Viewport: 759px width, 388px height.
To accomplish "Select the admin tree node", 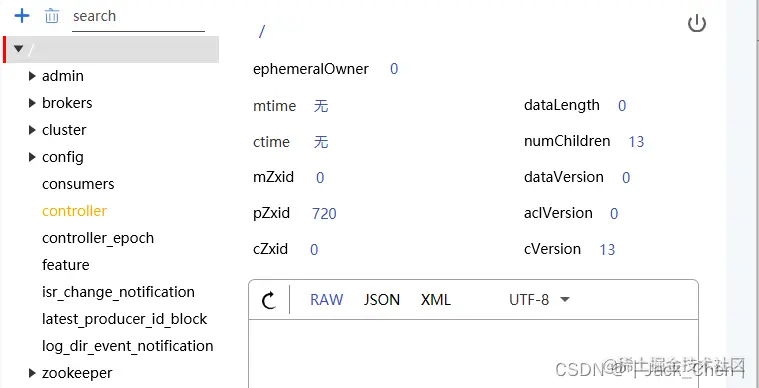I will point(63,76).
